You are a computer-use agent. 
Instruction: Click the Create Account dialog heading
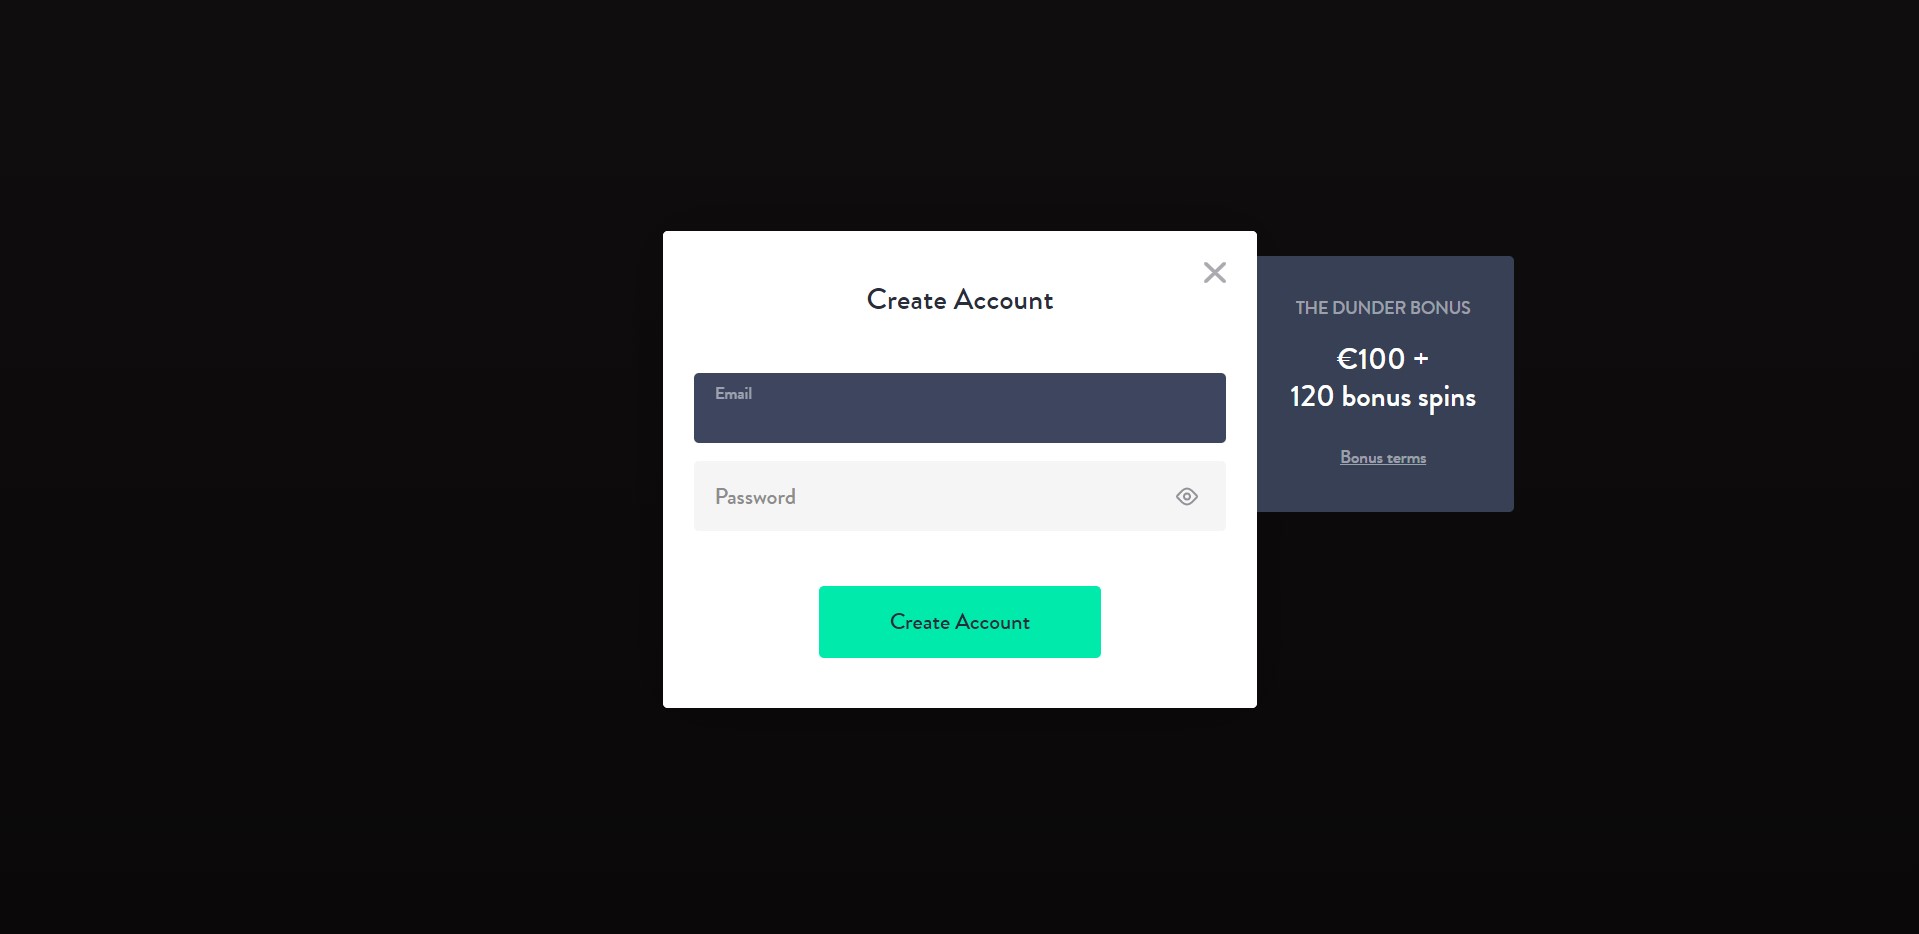[x=960, y=300]
